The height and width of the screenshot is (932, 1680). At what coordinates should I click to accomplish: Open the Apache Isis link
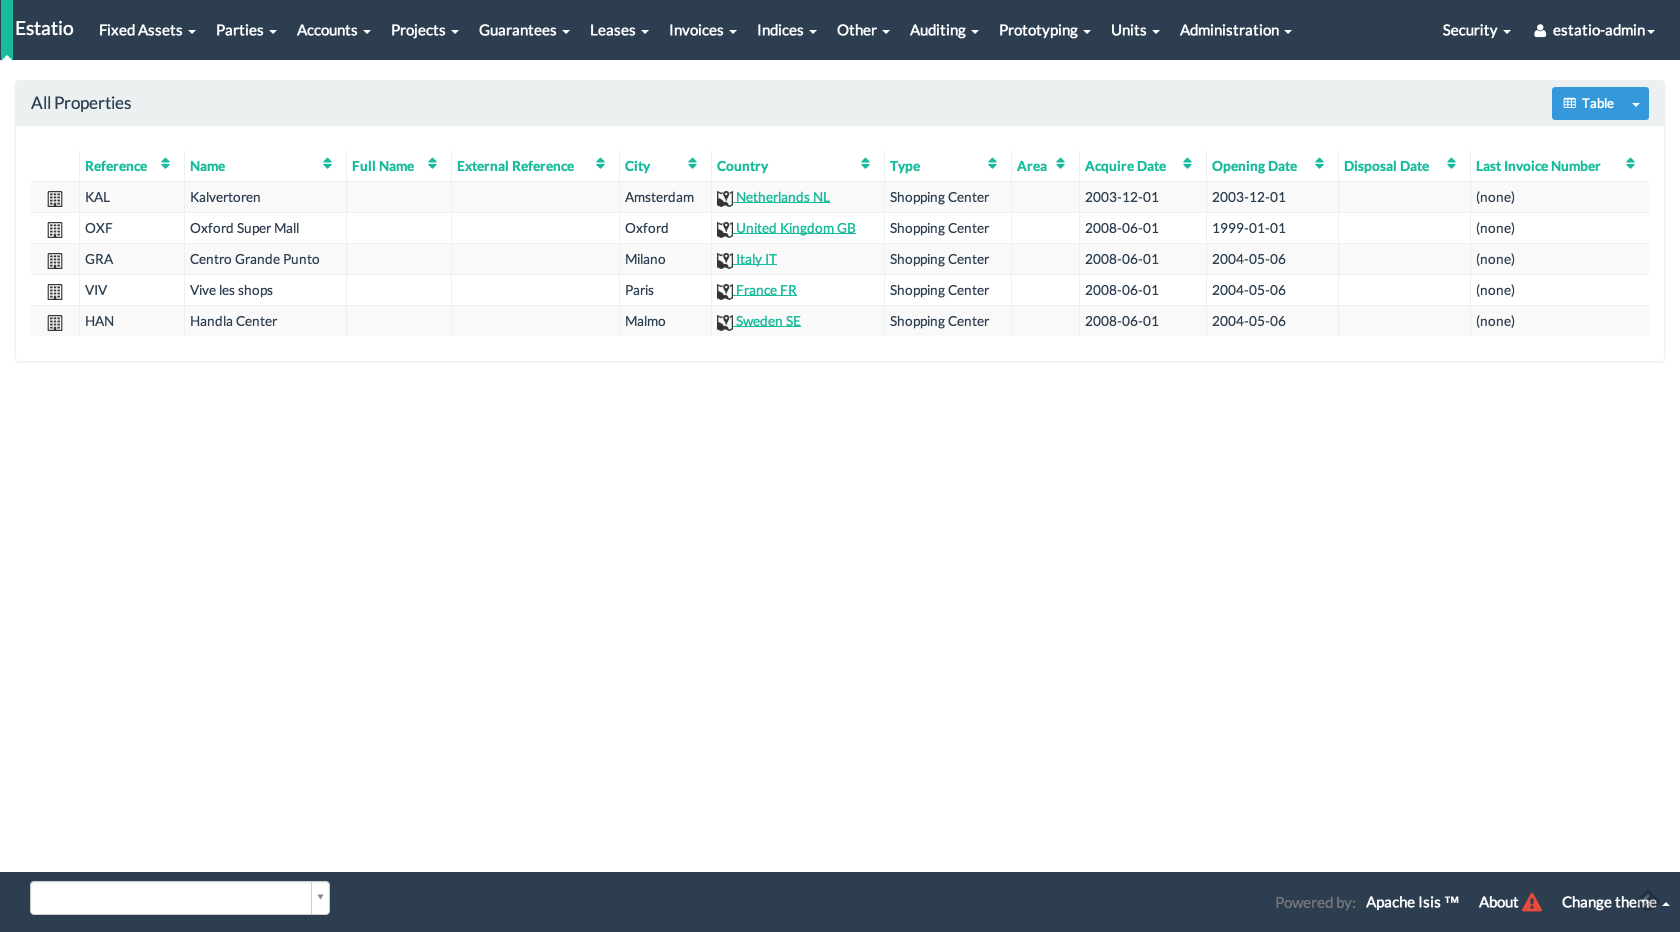[1412, 902]
